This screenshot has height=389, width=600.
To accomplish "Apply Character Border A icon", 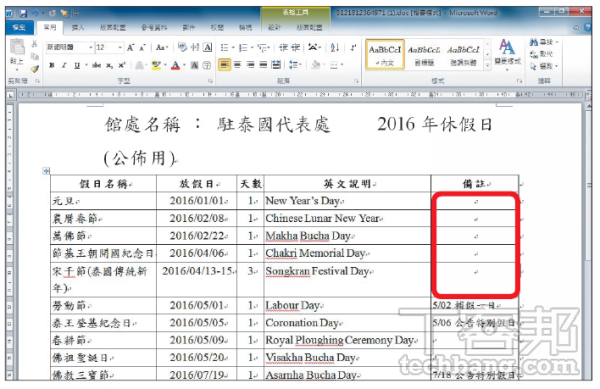I will [x=208, y=47].
